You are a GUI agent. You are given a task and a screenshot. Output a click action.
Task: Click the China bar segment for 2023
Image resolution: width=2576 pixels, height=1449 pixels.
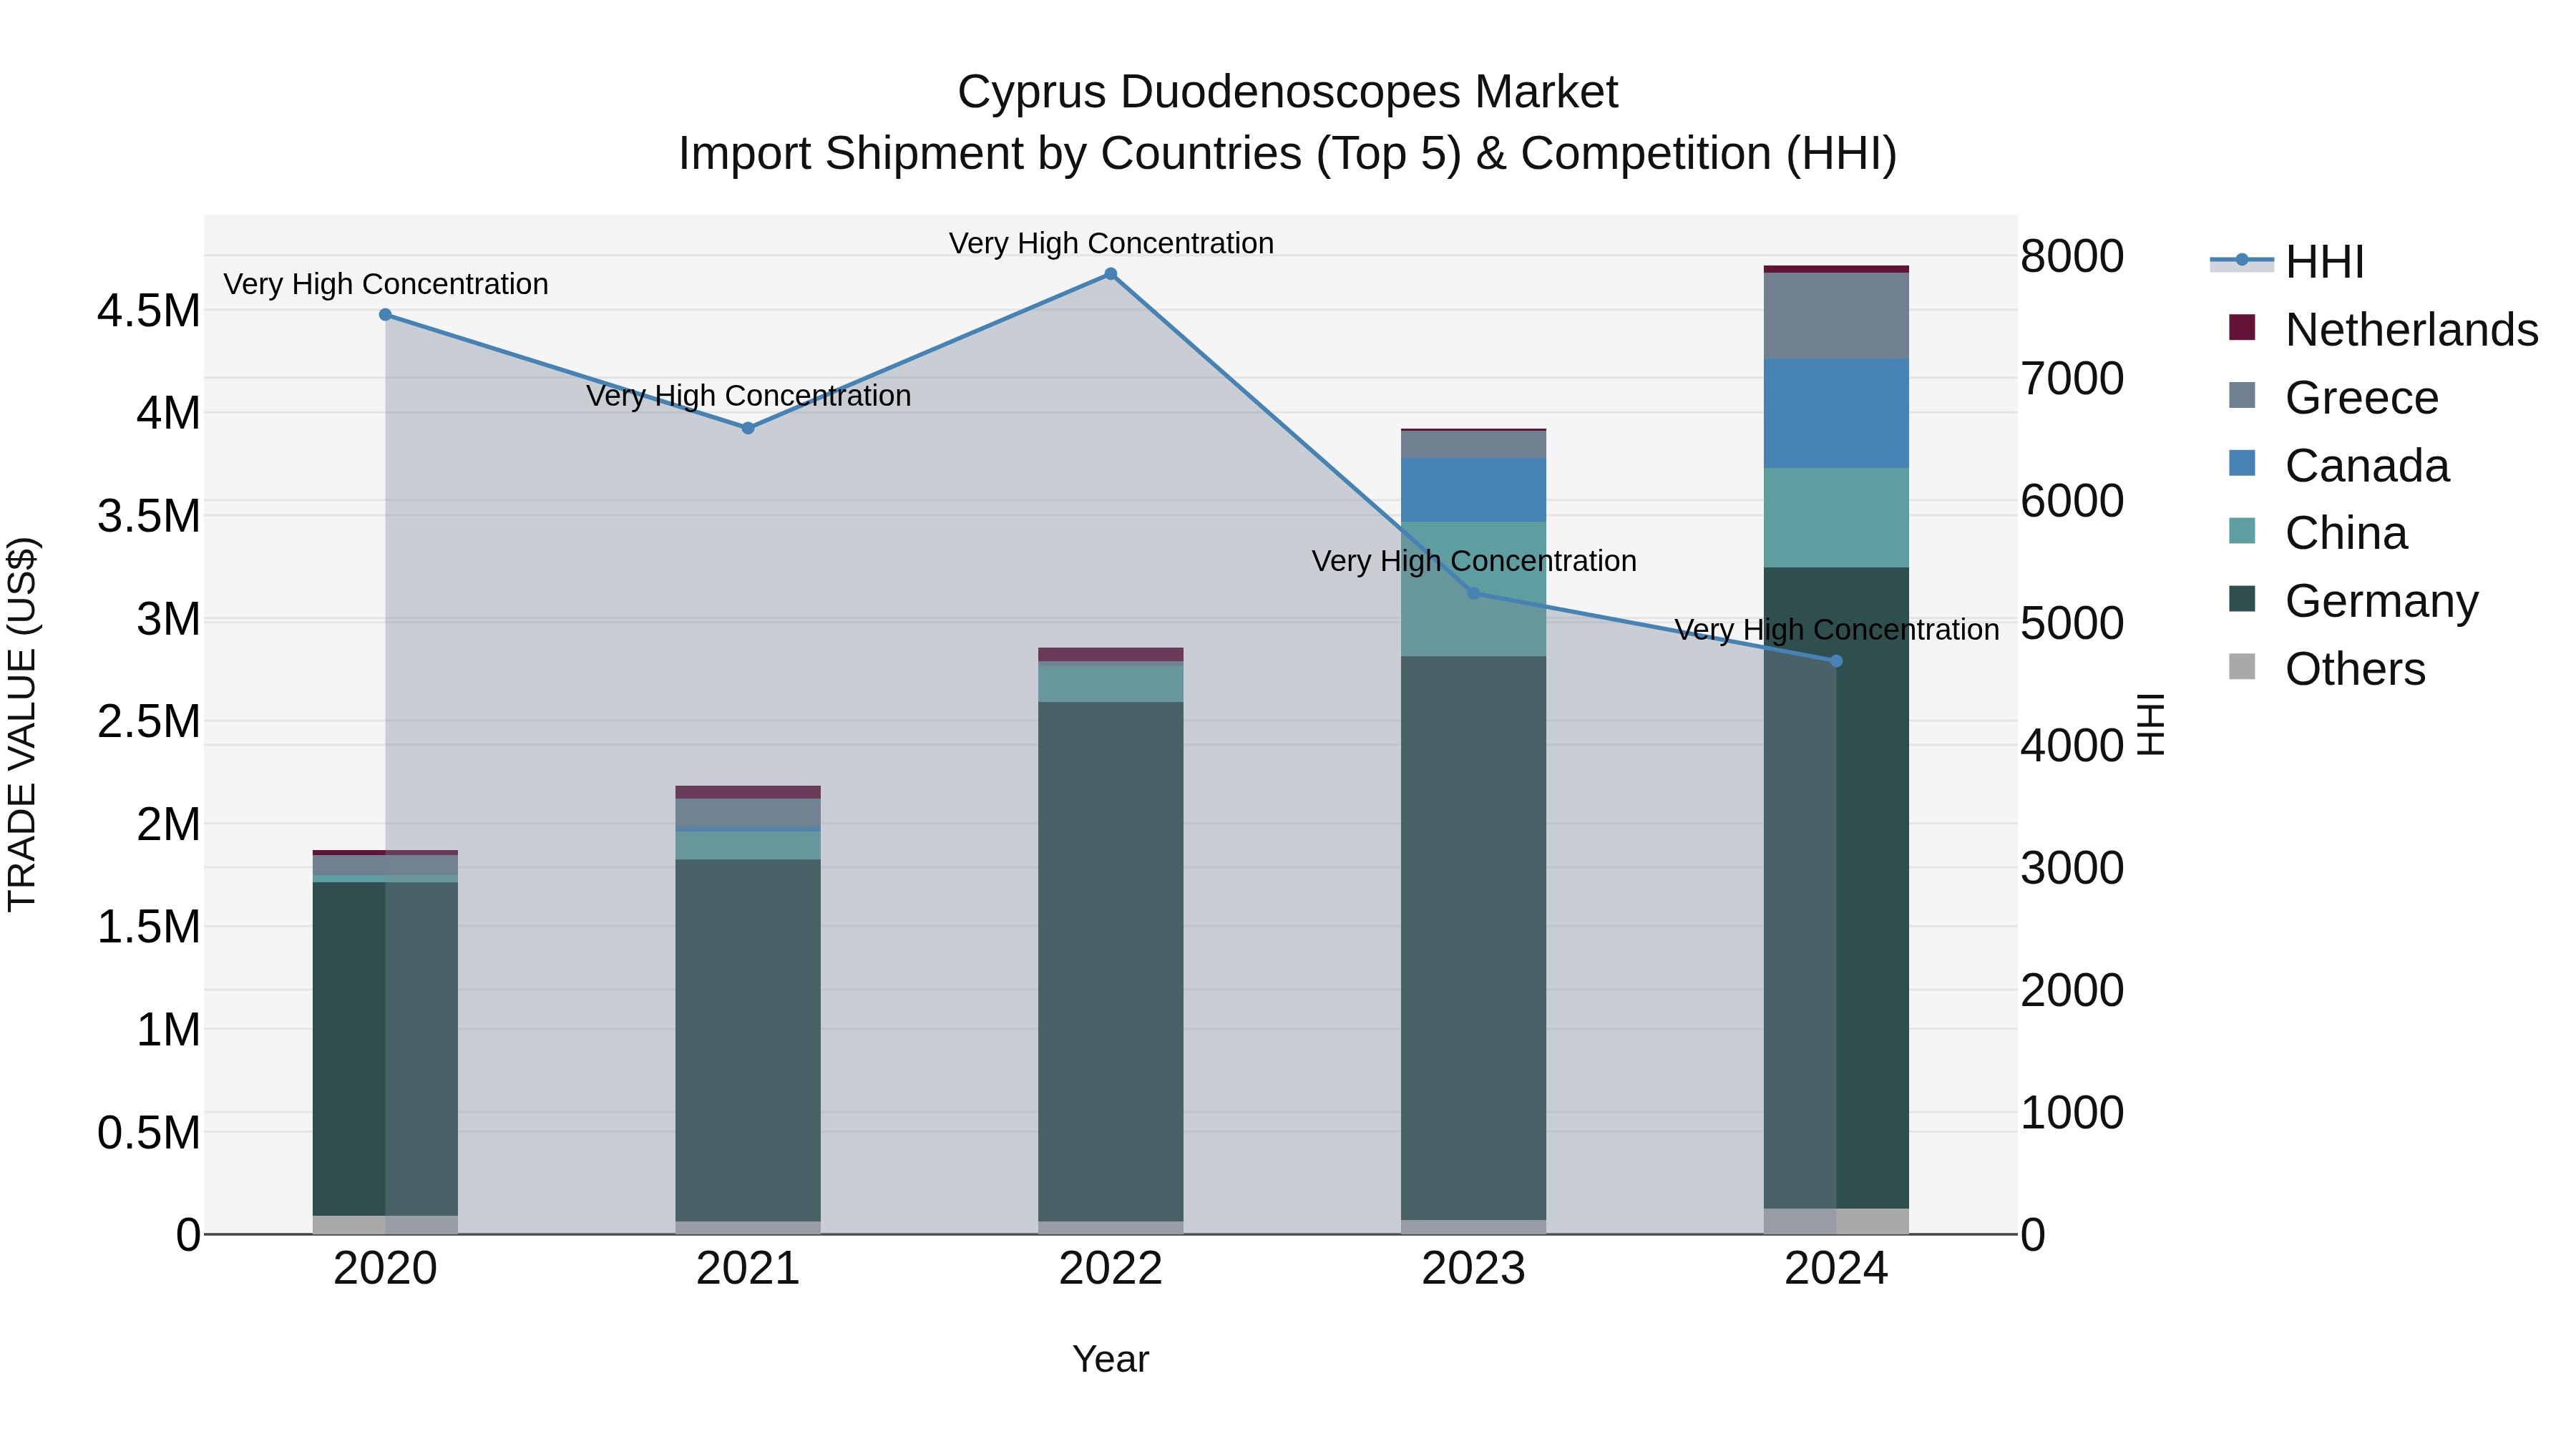1473,589
